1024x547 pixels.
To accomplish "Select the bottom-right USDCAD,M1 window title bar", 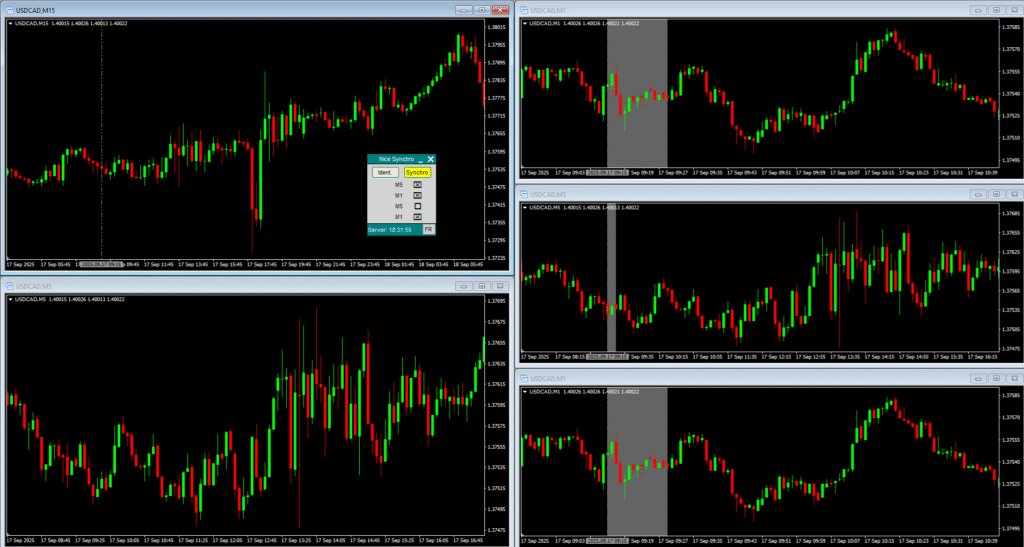I will (750, 378).
